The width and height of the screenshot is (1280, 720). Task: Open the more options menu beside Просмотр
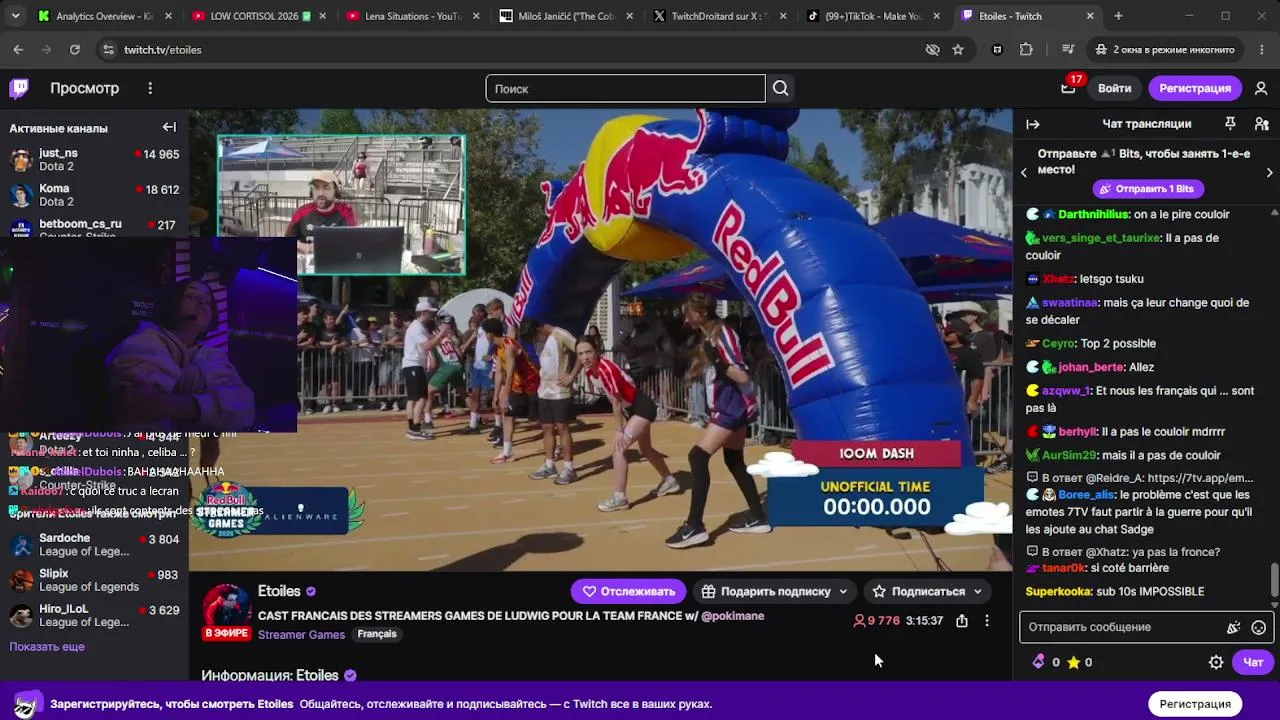click(x=150, y=88)
